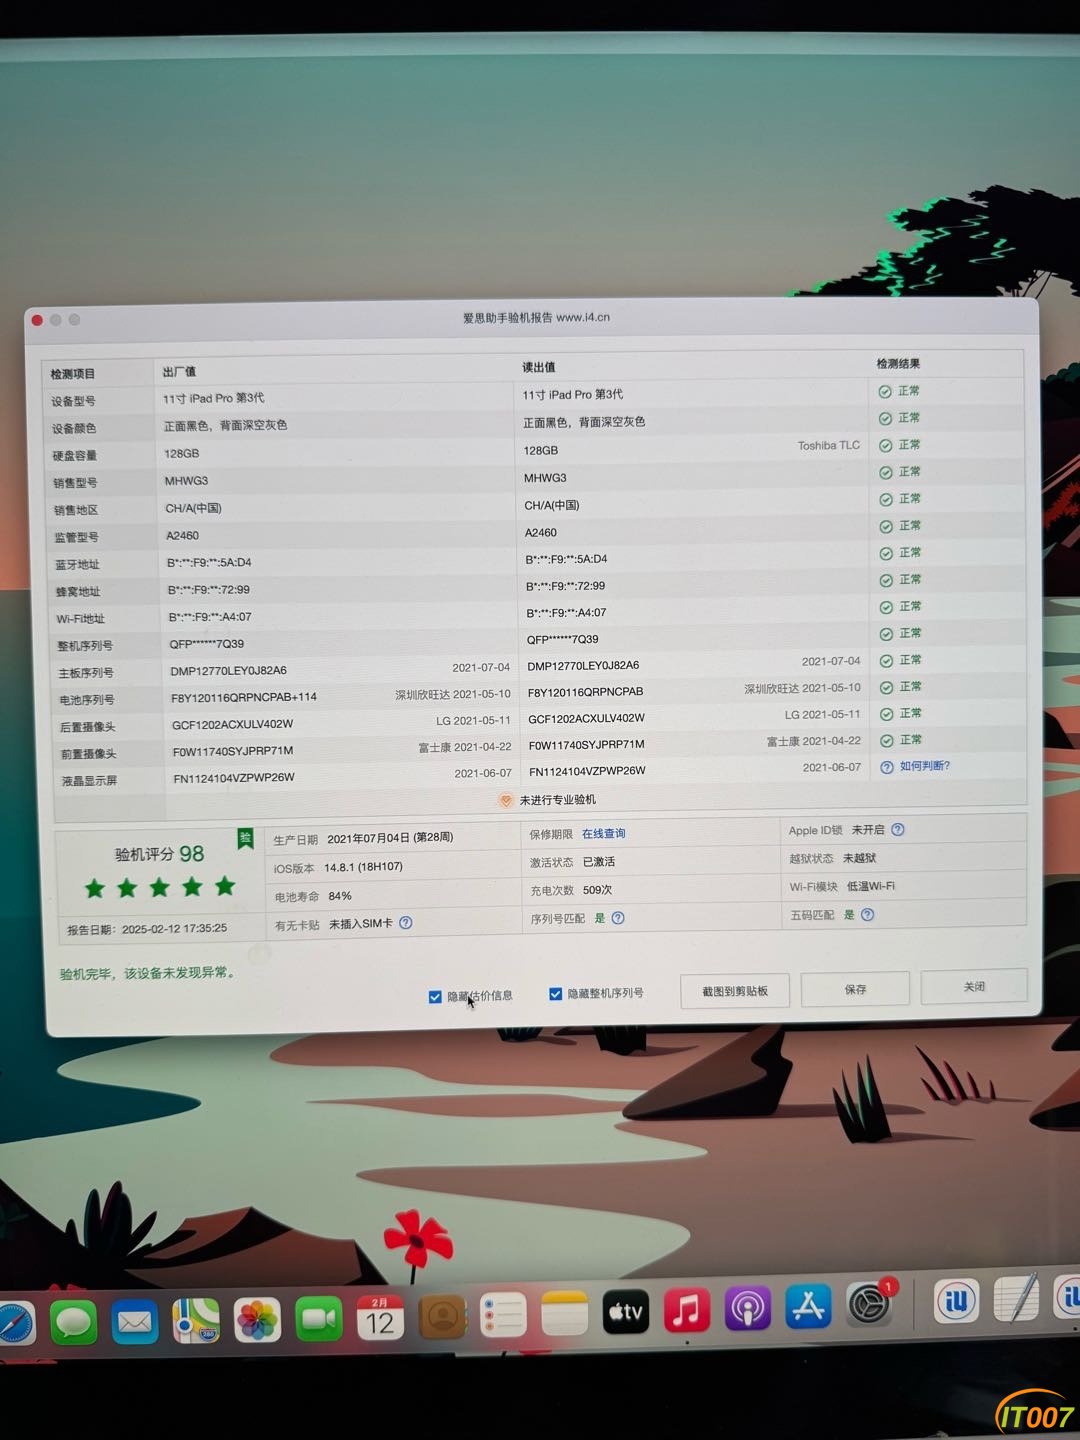Open Calendar showing 12 in Dock
1080x1440 pixels.
pyautogui.click(x=380, y=1318)
